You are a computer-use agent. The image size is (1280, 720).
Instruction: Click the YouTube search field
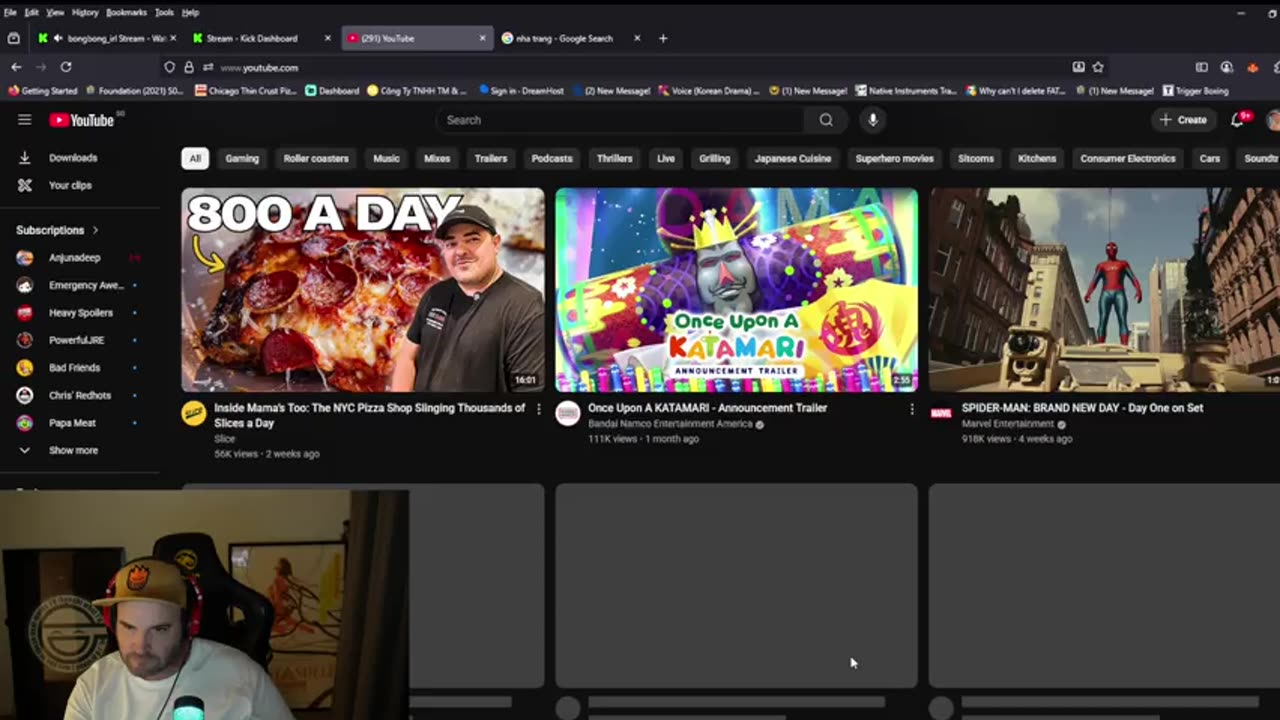620,120
